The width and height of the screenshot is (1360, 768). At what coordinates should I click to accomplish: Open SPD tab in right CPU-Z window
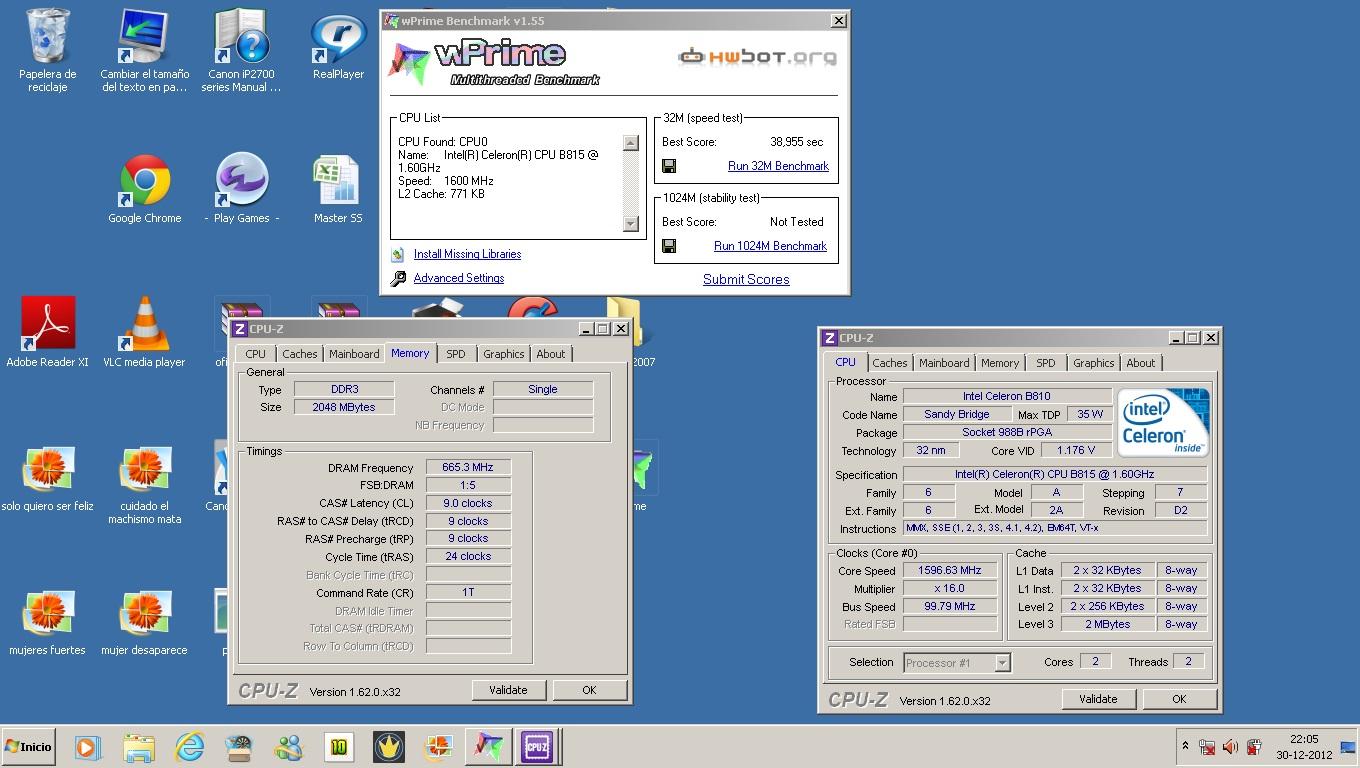pos(1046,363)
